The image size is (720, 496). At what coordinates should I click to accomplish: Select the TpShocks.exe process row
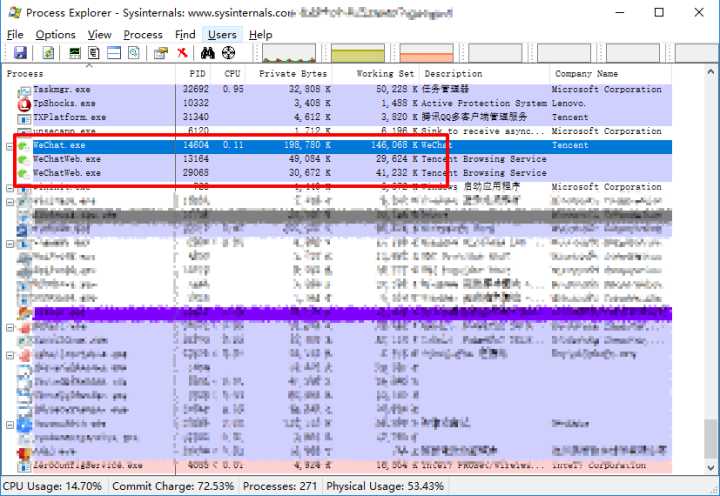point(344,103)
